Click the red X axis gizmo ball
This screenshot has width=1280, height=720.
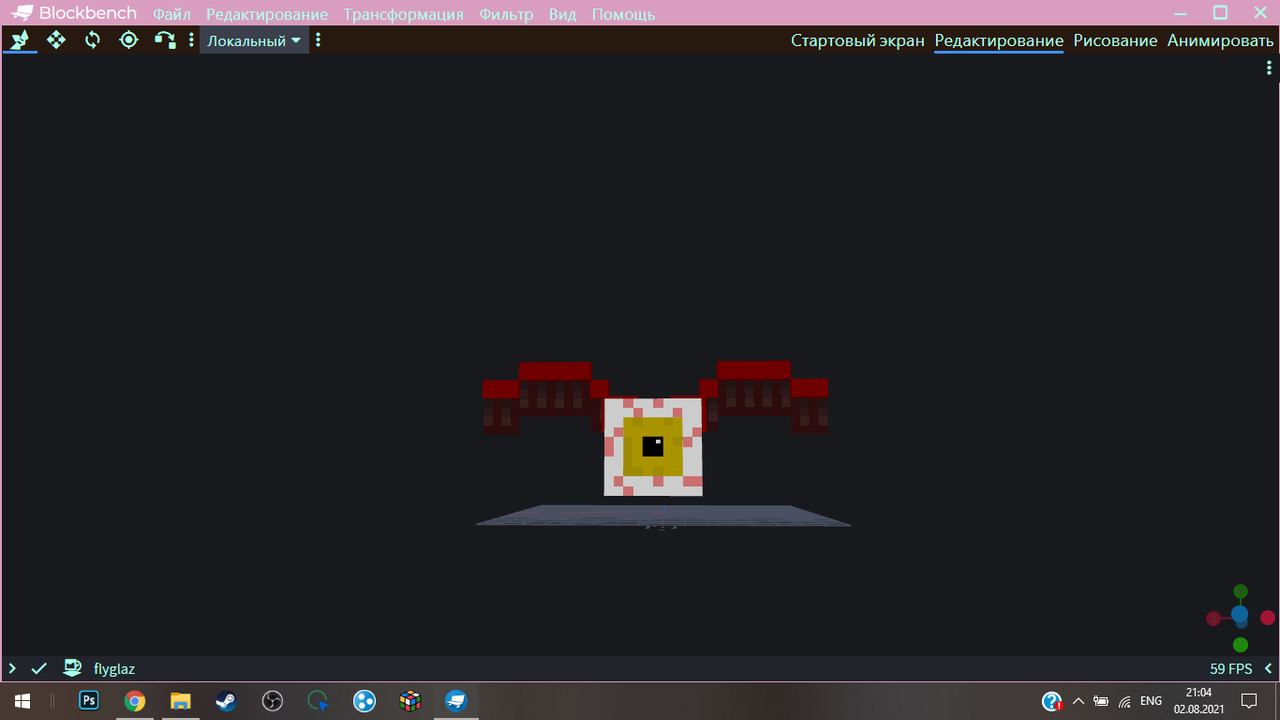pyautogui.click(x=1267, y=618)
